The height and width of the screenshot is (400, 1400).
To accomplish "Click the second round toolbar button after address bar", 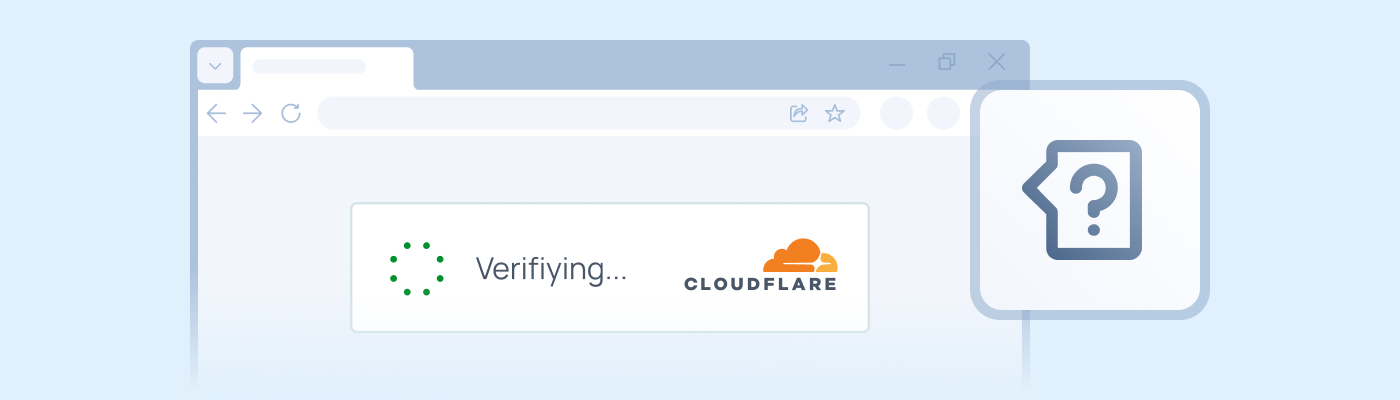I will pyautogui.click(x=943, y=114).
